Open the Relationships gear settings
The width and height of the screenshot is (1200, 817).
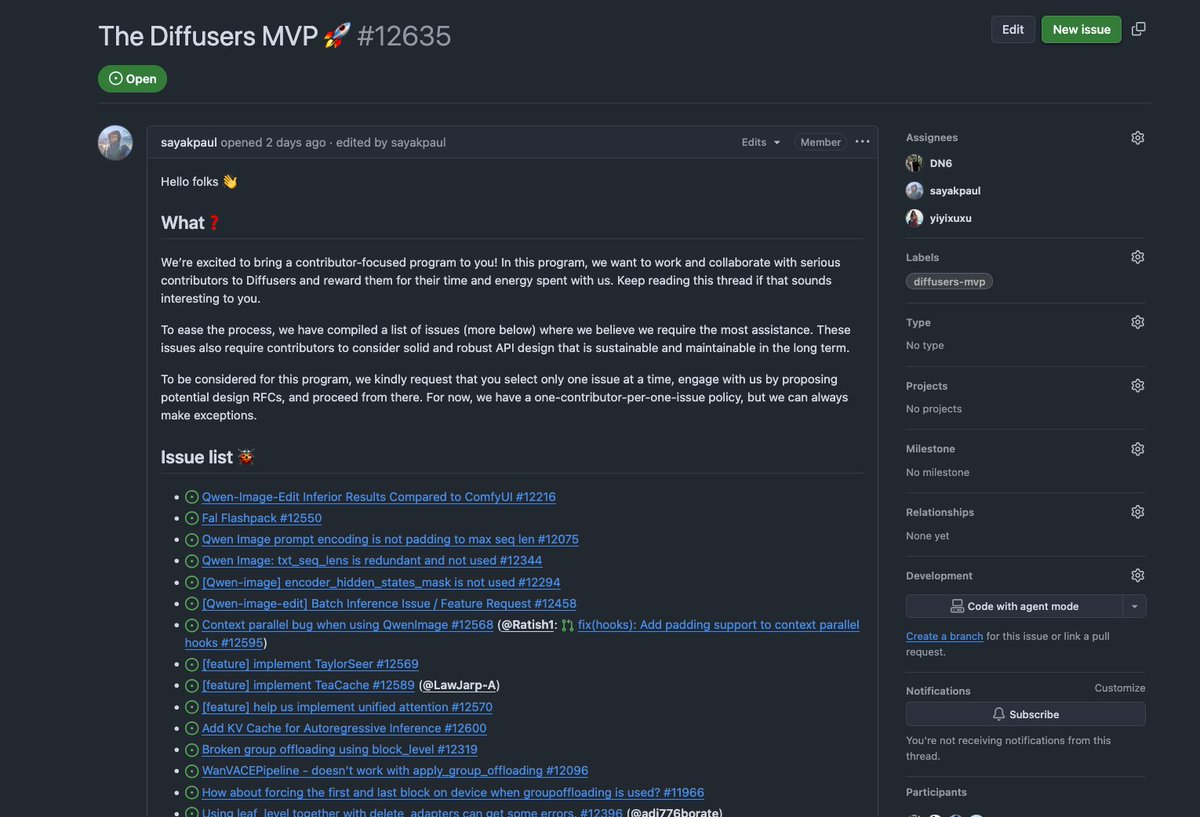[1137, 512]
